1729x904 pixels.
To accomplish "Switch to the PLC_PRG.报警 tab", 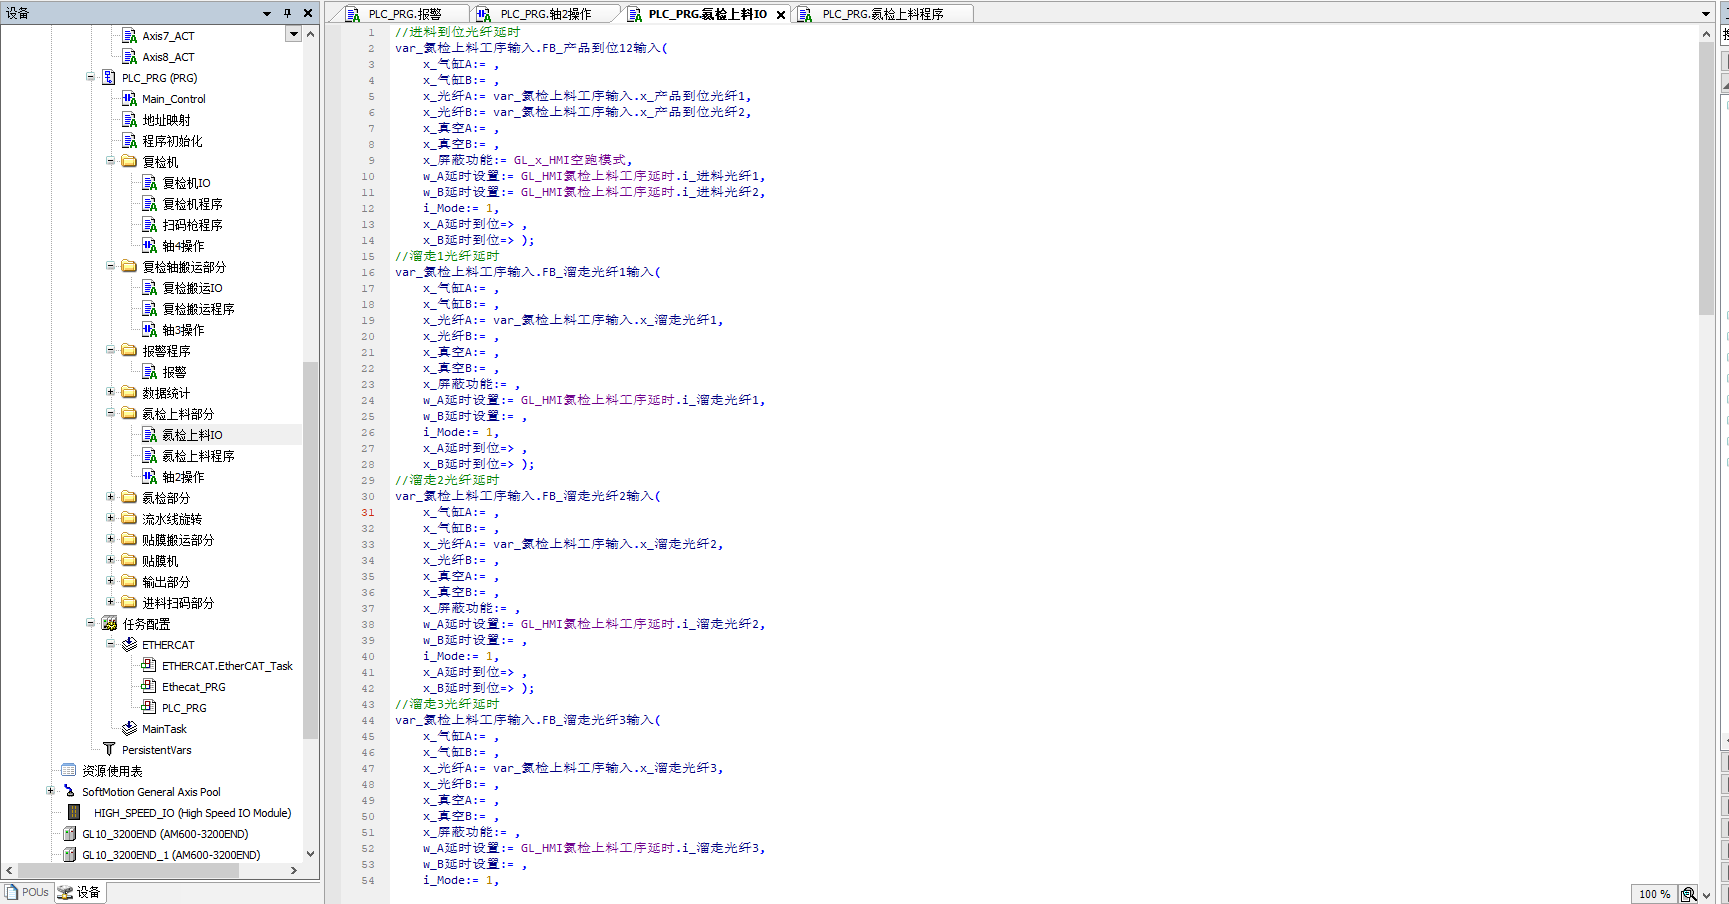I will pyautogui.click(x=404, y=14).
